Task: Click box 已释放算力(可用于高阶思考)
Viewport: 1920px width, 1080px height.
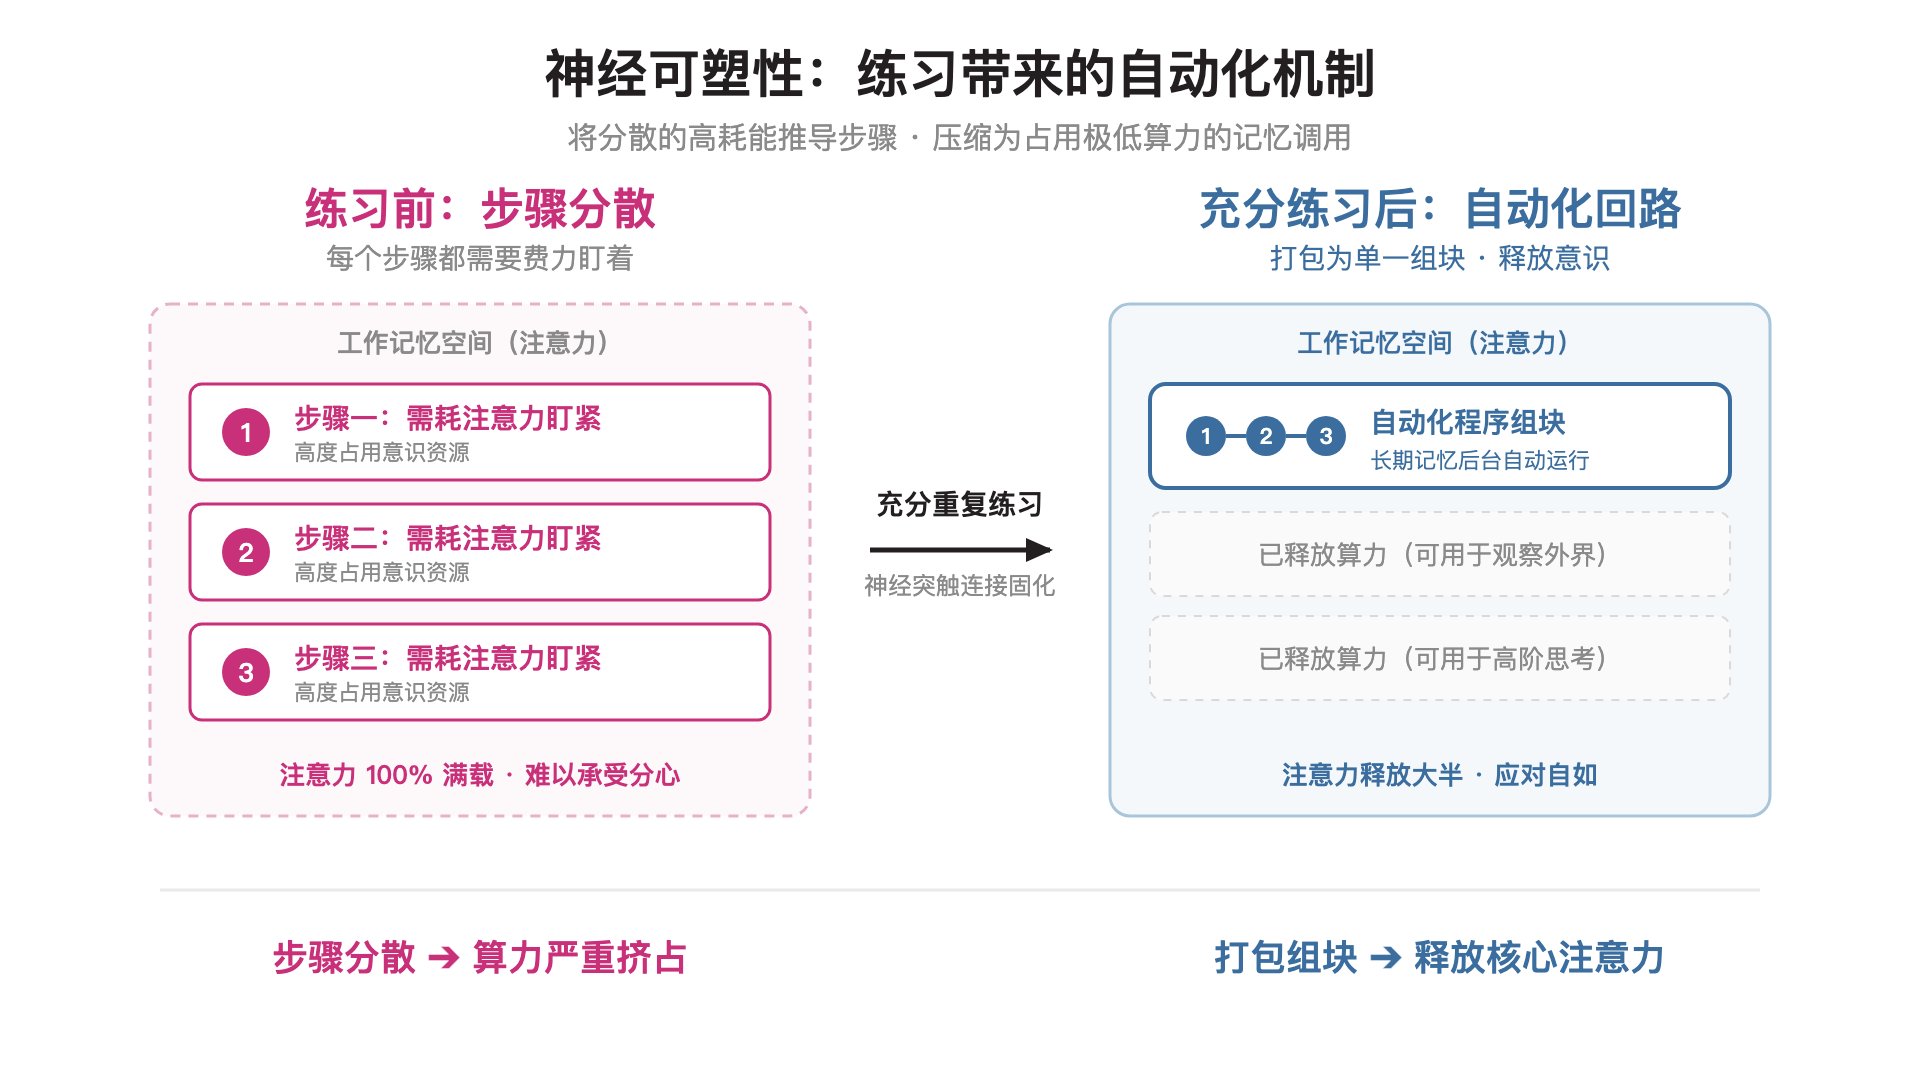Action: coord(1440,658)
